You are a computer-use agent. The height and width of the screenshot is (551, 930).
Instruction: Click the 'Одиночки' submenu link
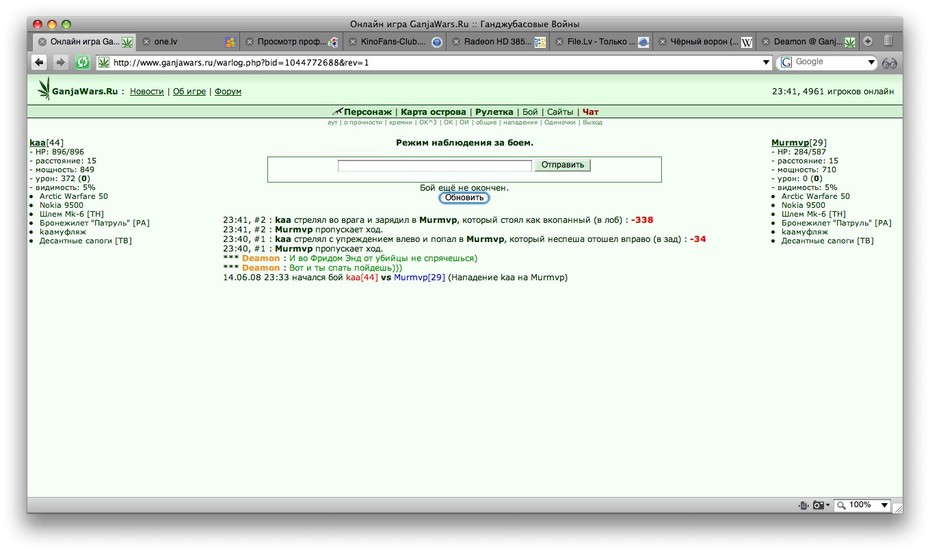(x=560, y=122)
